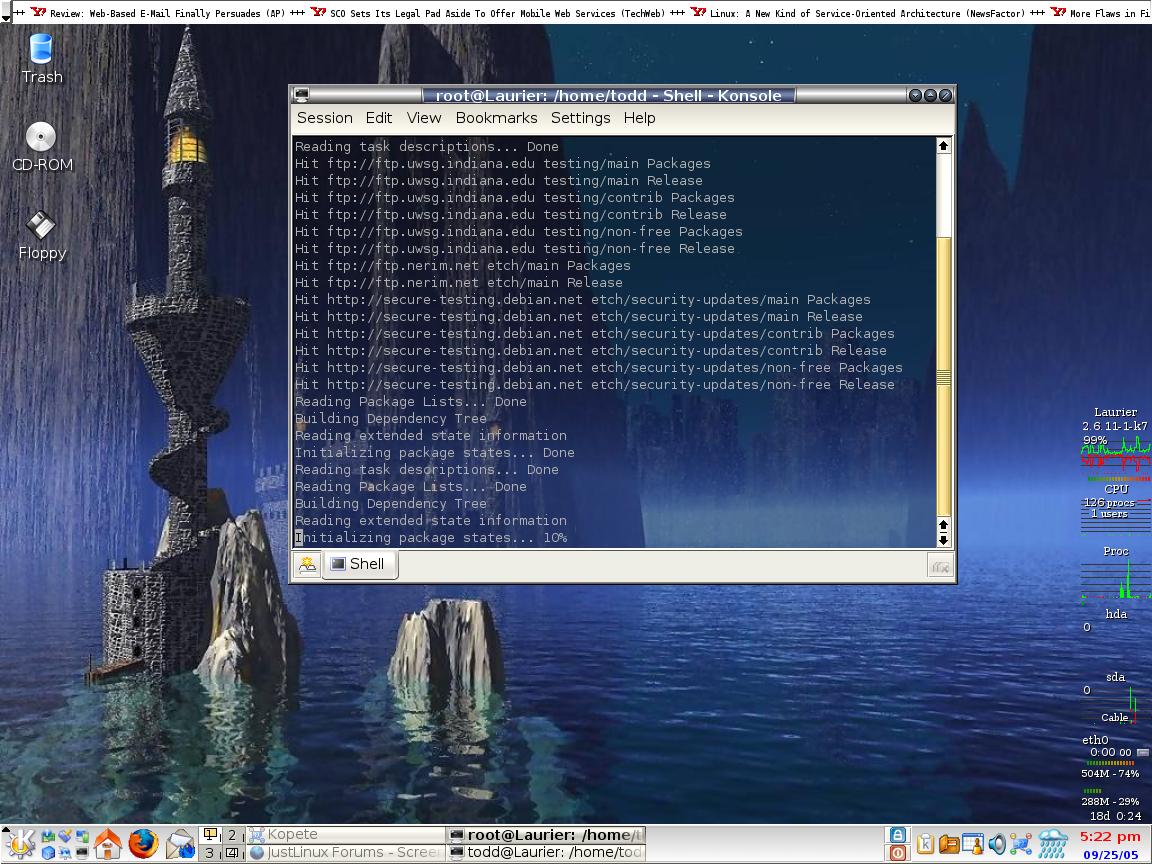
Task: Switch to virtual desktop 3 in pager
Action: (x=211, y=852)
